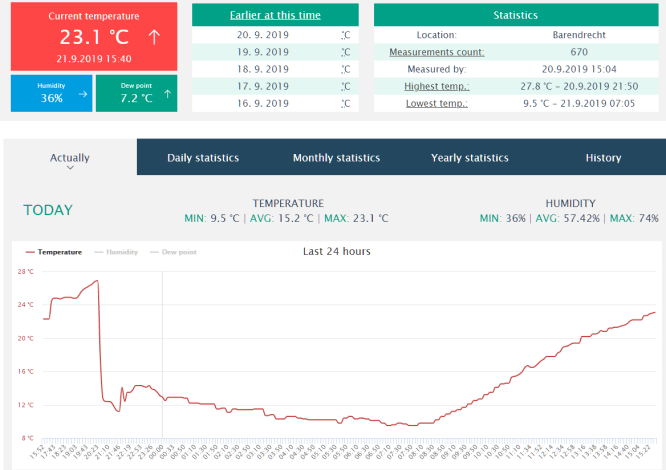Toggle the Dew point series in legend
The image size is (666, 470).
[173, 252]
